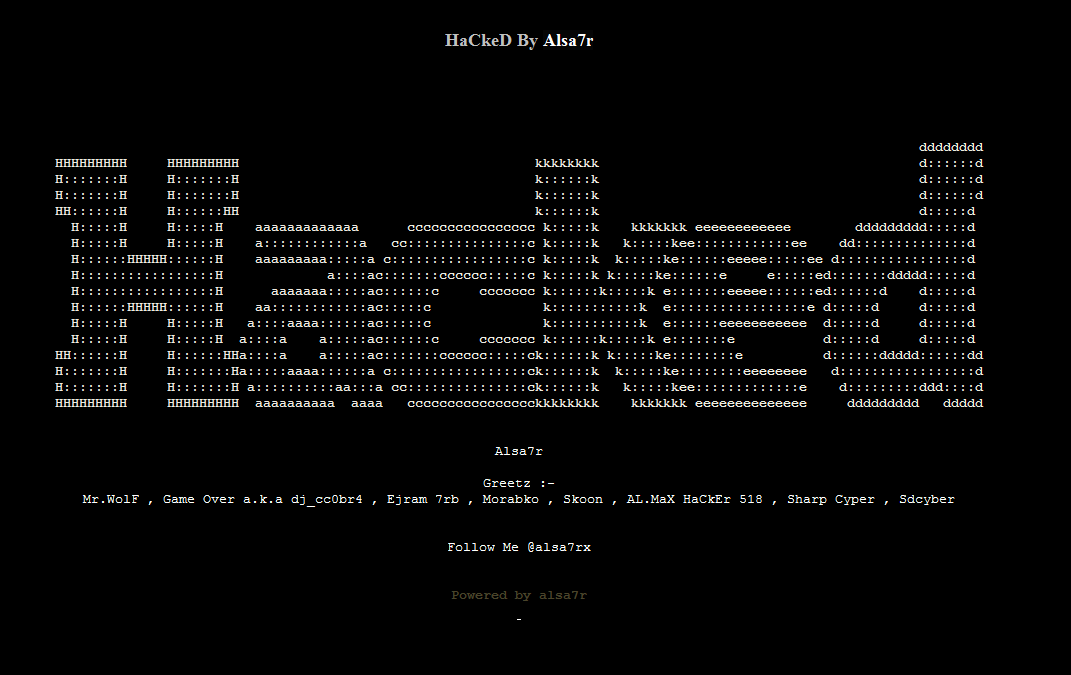Screen dimensions: 1071x675
Task: Click the small dash below the footer
Action: [x=518, y=619]
